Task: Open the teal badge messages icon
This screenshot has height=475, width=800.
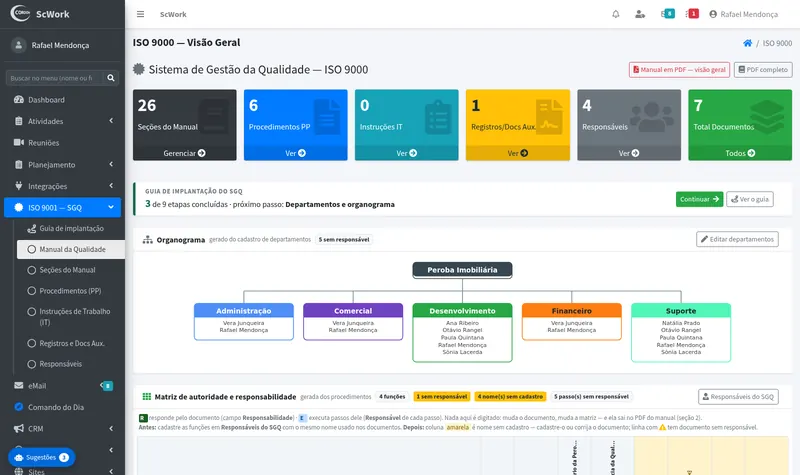Action: pyautogui.click(x=667, y=14)
